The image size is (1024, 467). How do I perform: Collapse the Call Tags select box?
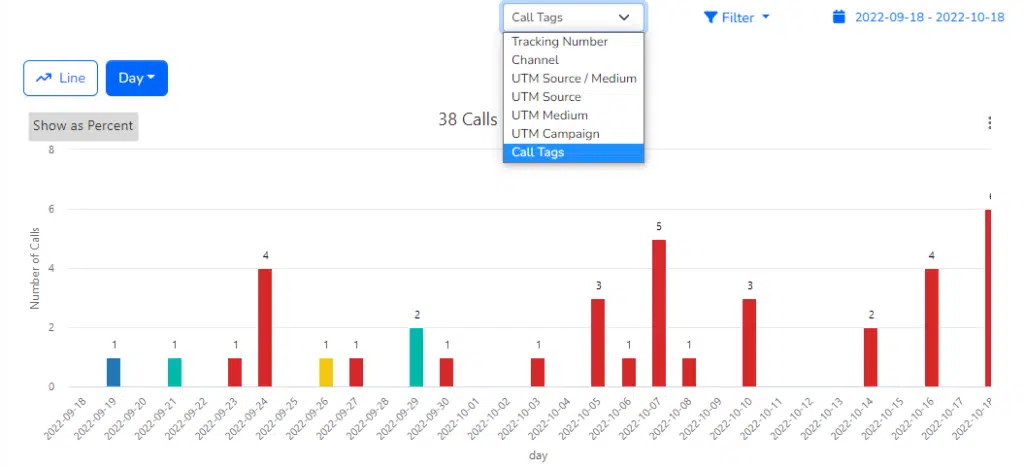click(x=573, y=18)
